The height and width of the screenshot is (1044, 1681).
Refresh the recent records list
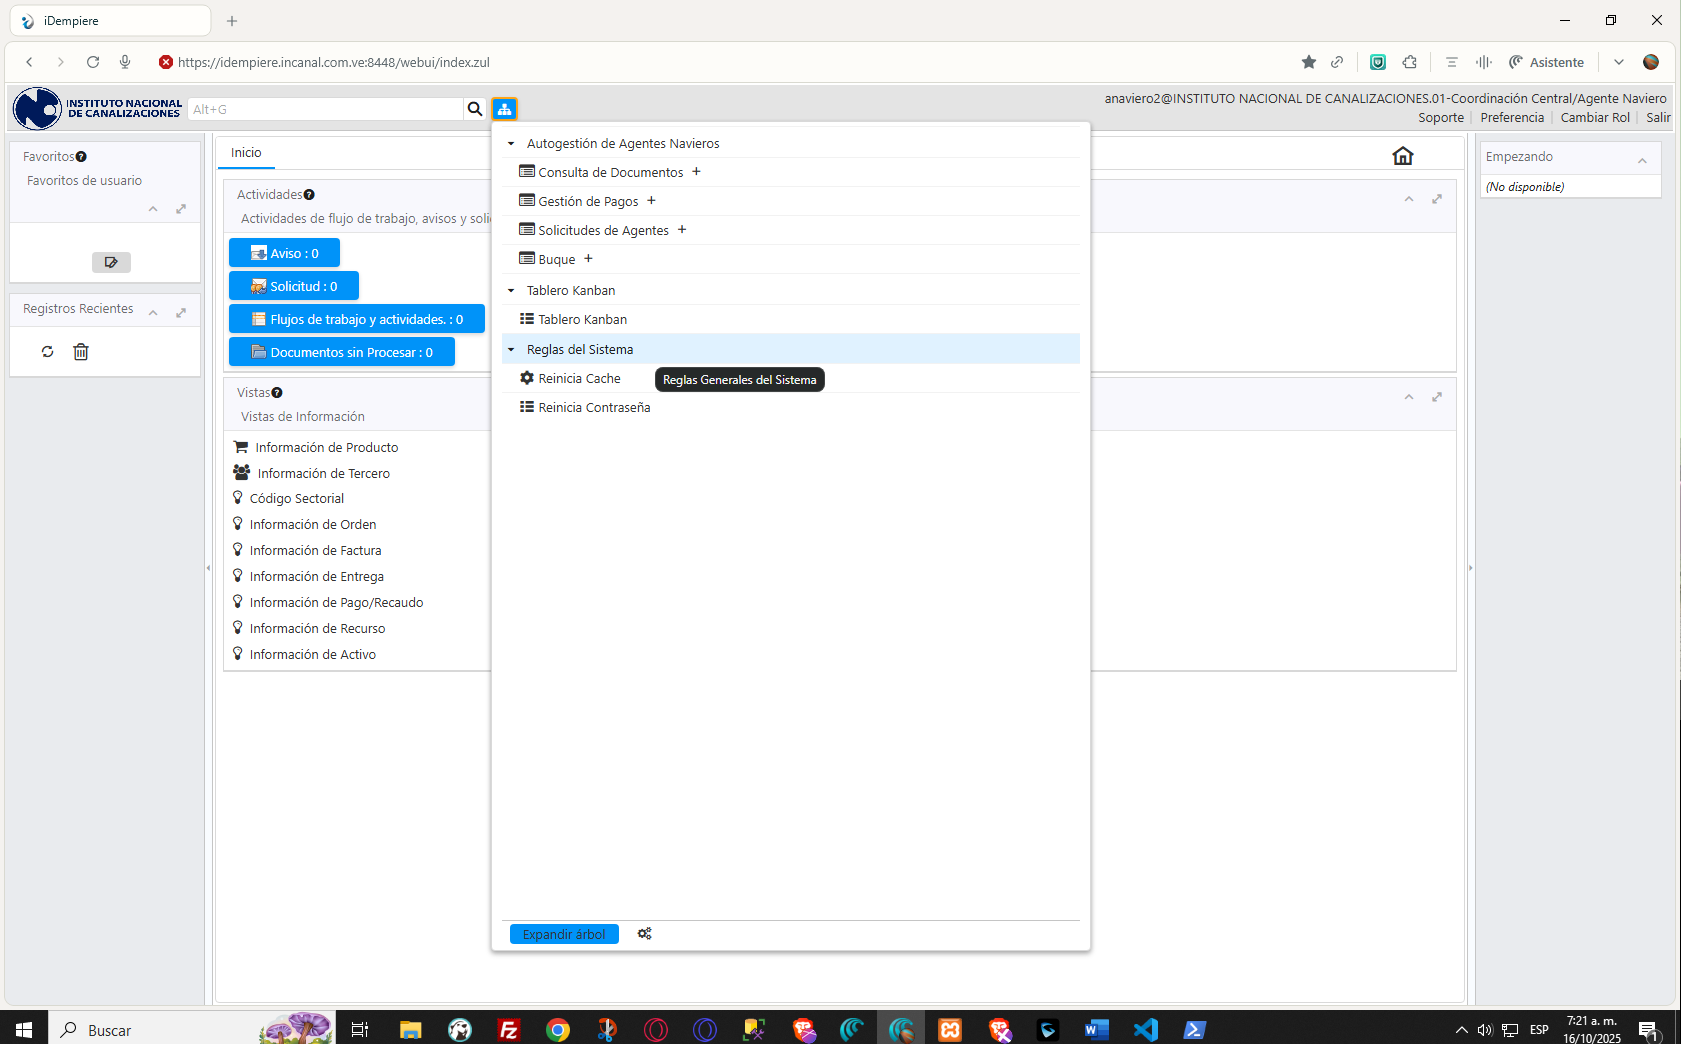47,352
